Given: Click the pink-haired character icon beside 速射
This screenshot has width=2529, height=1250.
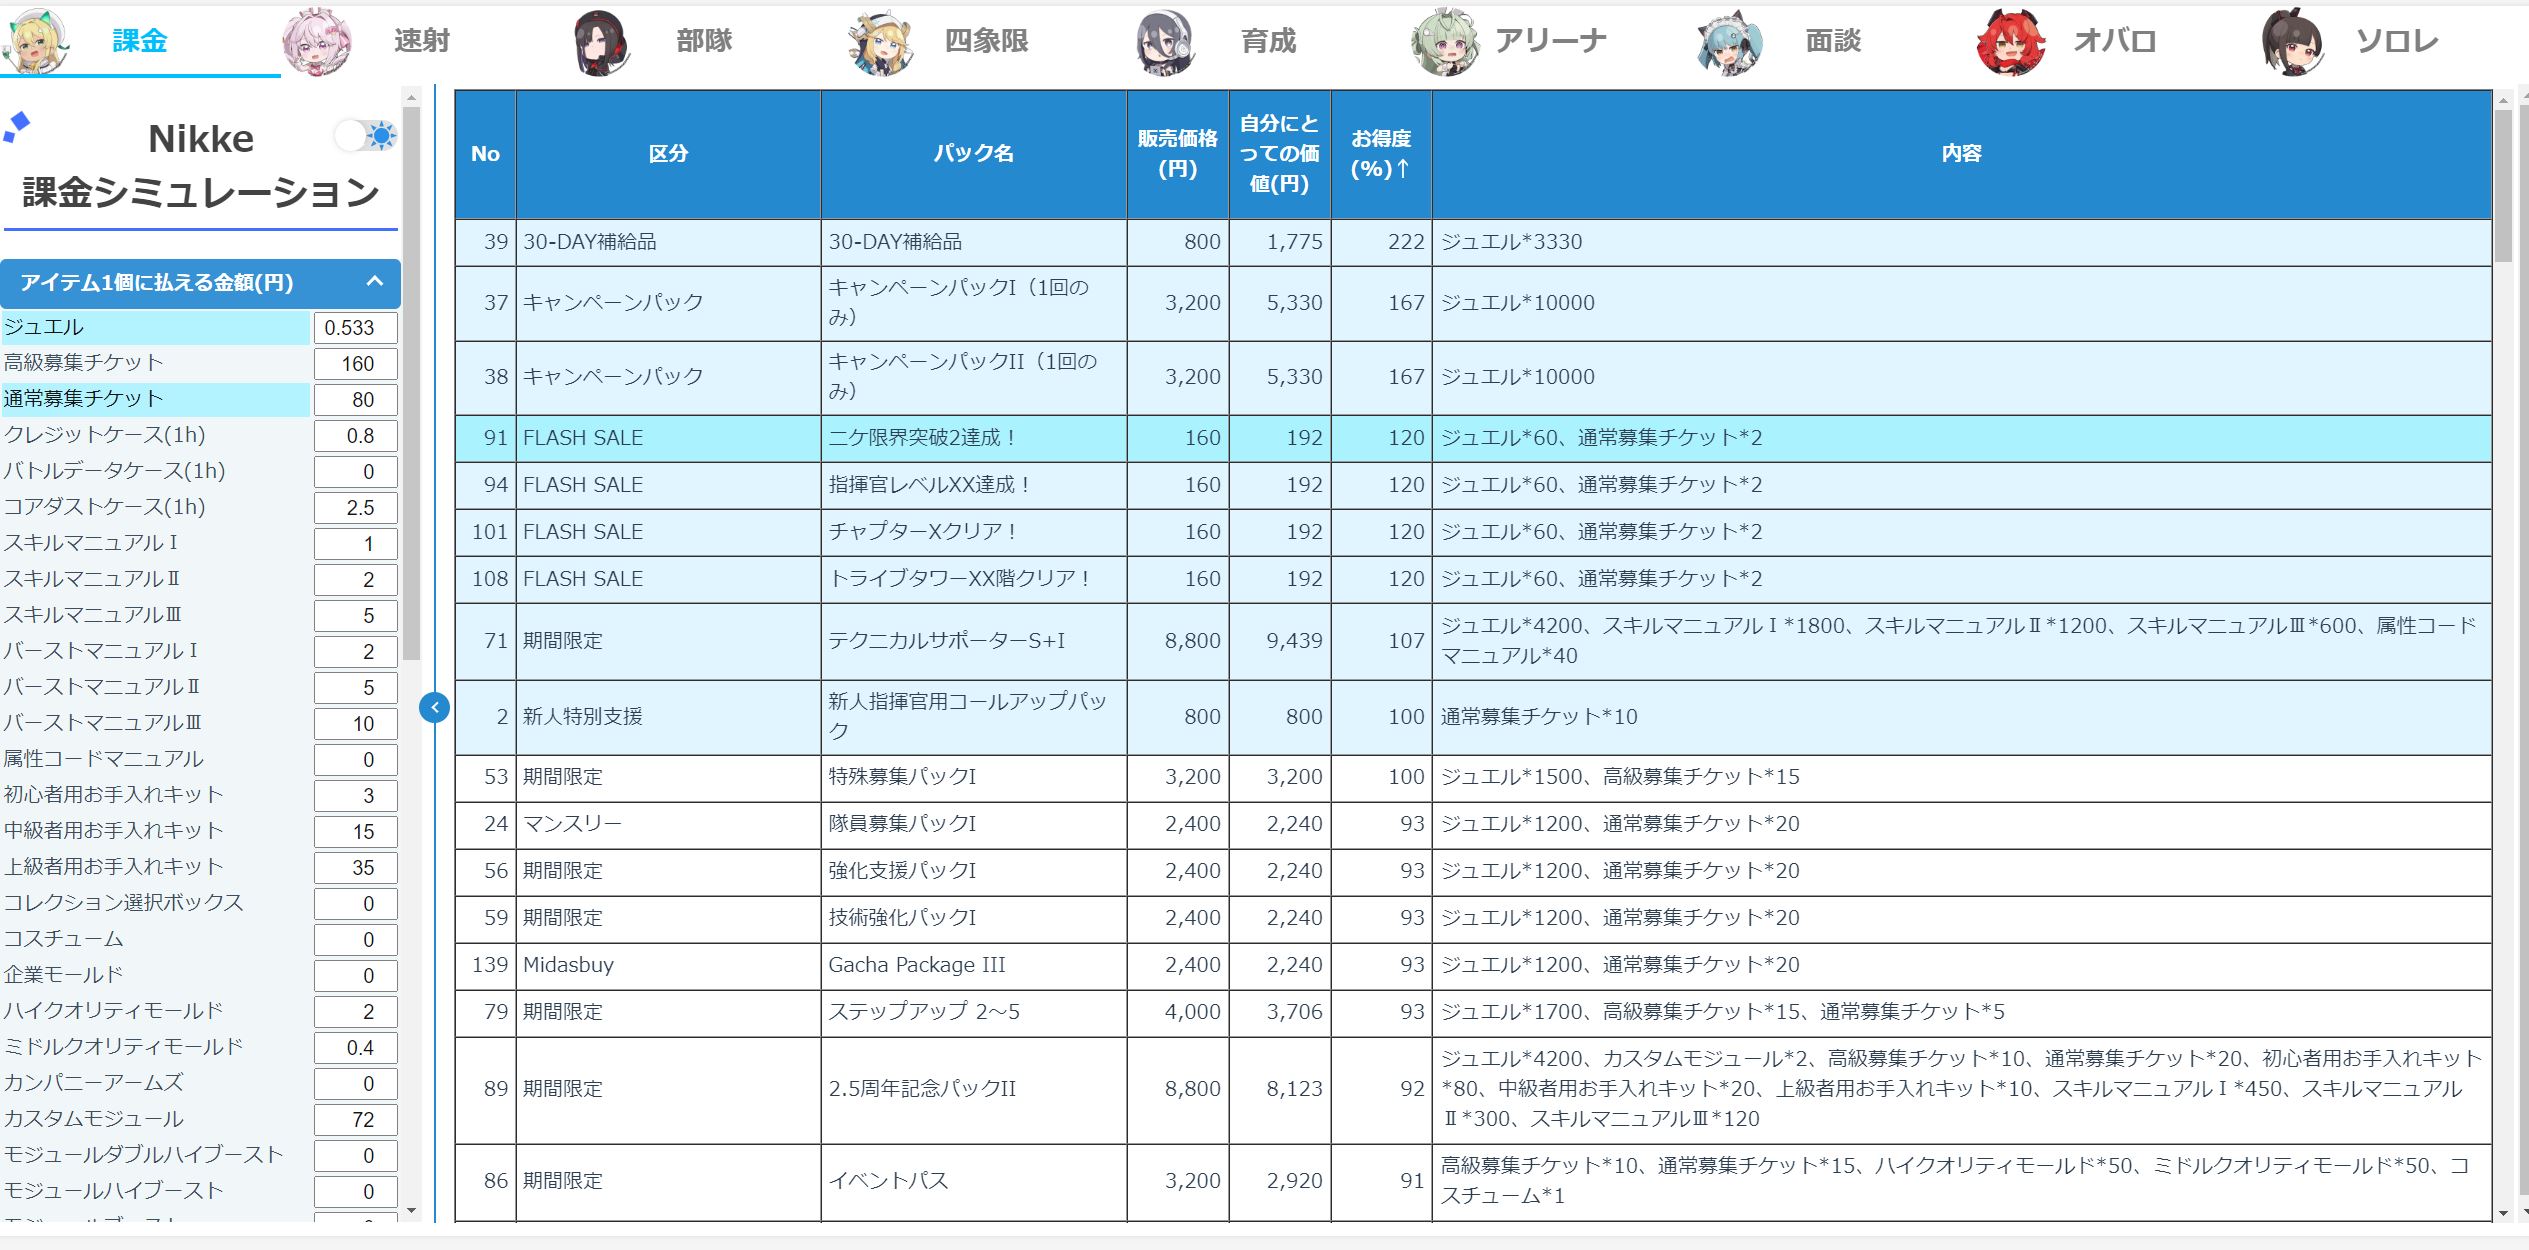Looking at the screenshot, I should pyautogui.click(x=317, y=42).
